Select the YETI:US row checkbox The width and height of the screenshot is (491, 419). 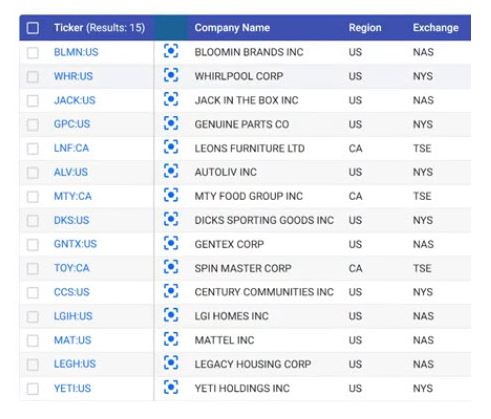pos(33,389)
